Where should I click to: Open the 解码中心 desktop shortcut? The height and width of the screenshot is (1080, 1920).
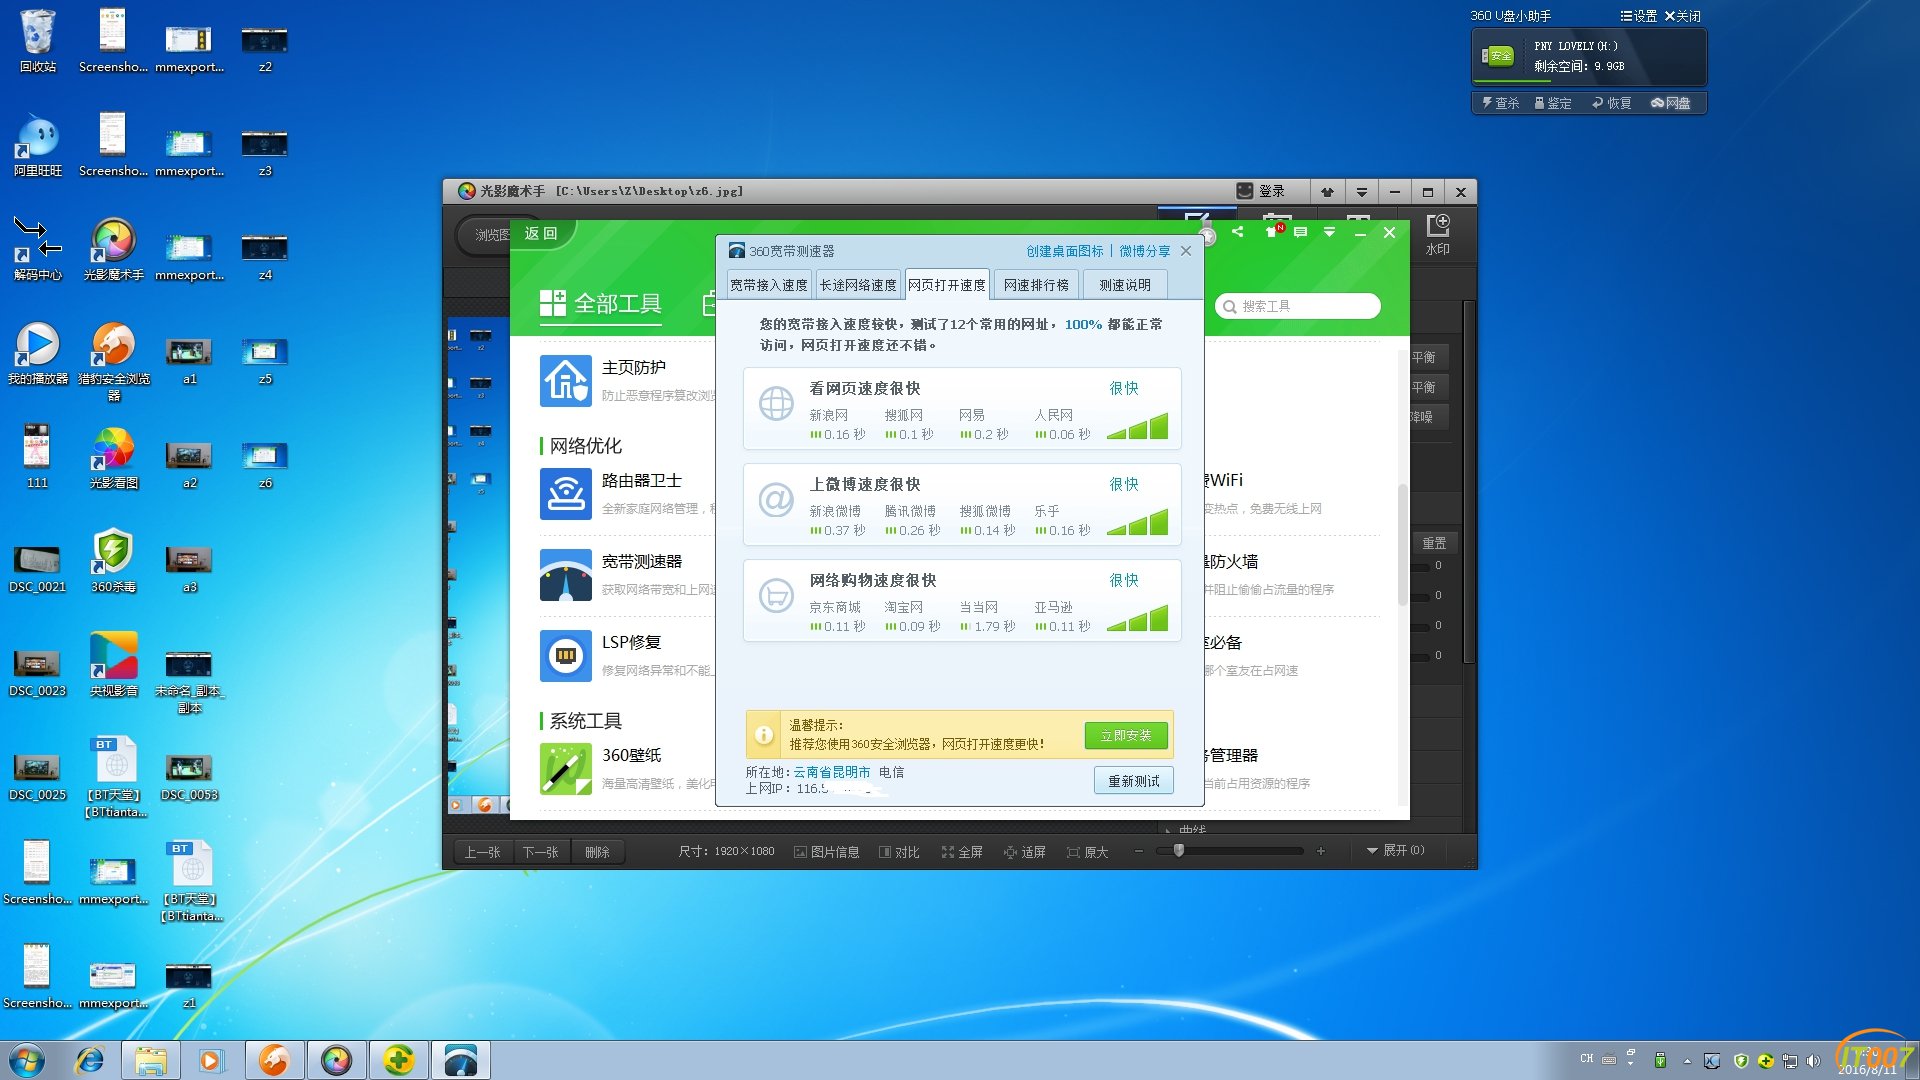point(38,248)
